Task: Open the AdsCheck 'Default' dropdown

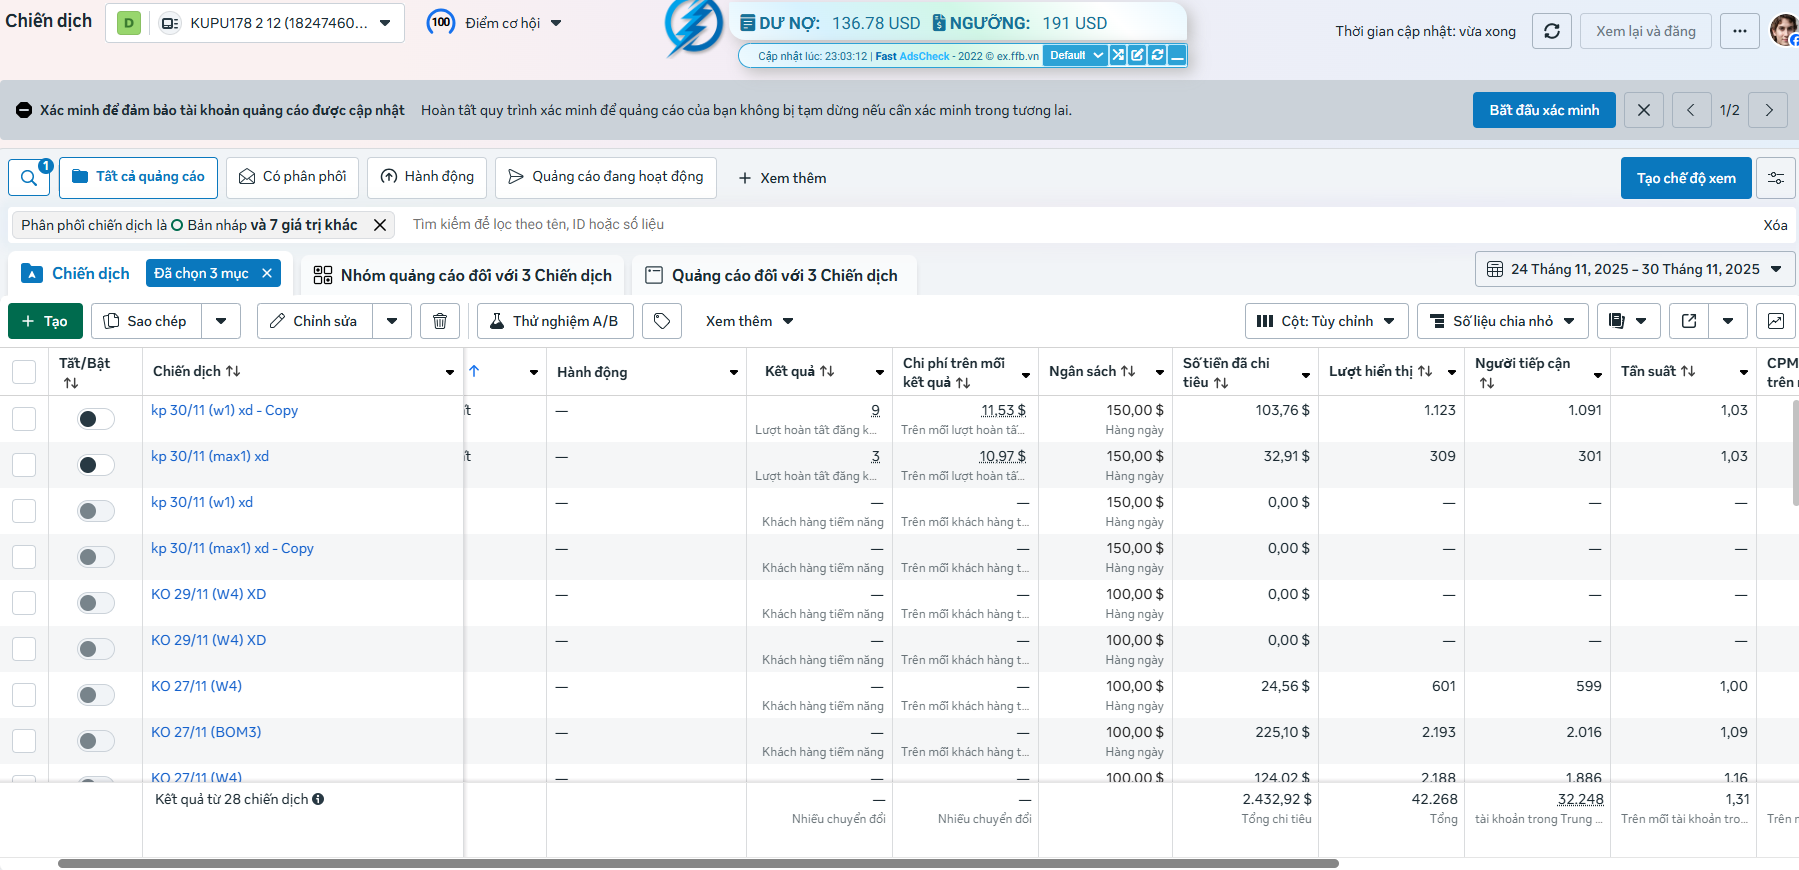Action: click(1075, 55)
